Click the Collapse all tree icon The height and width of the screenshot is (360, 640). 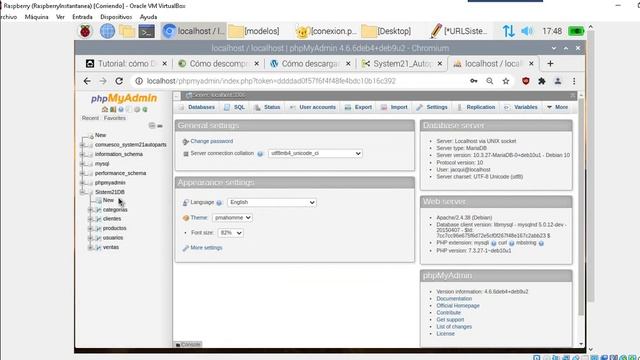pyautogui.click(x=152, y=126)
